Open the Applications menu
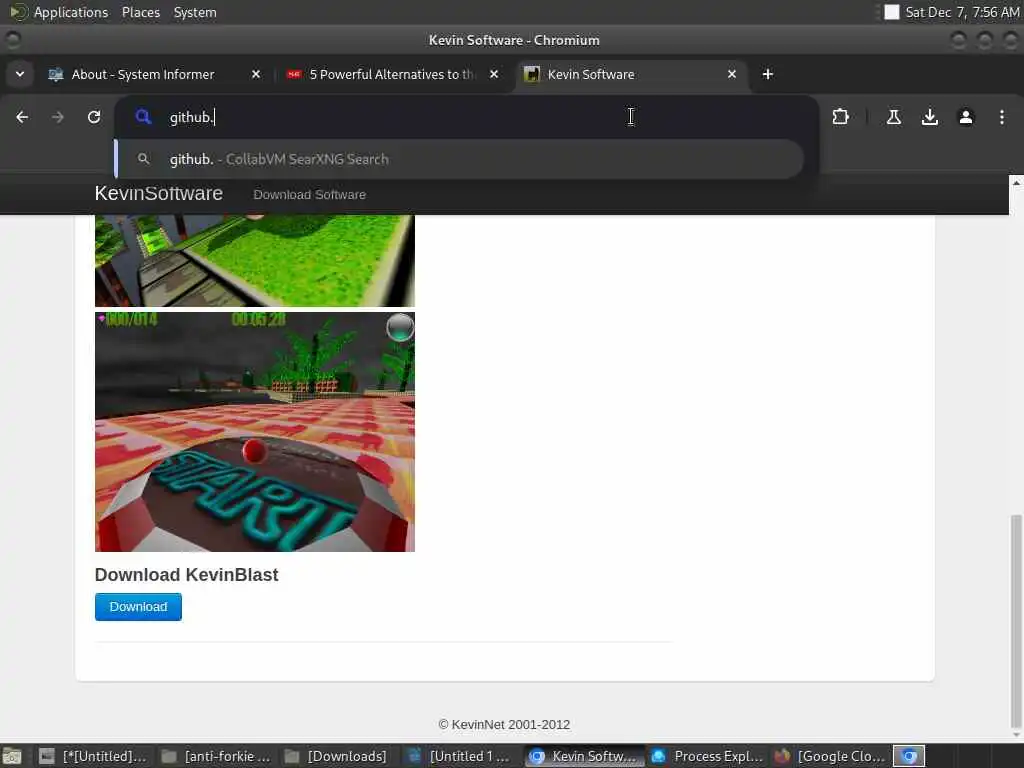Viewport: 1024px width, 768px height. pos(71,12)
